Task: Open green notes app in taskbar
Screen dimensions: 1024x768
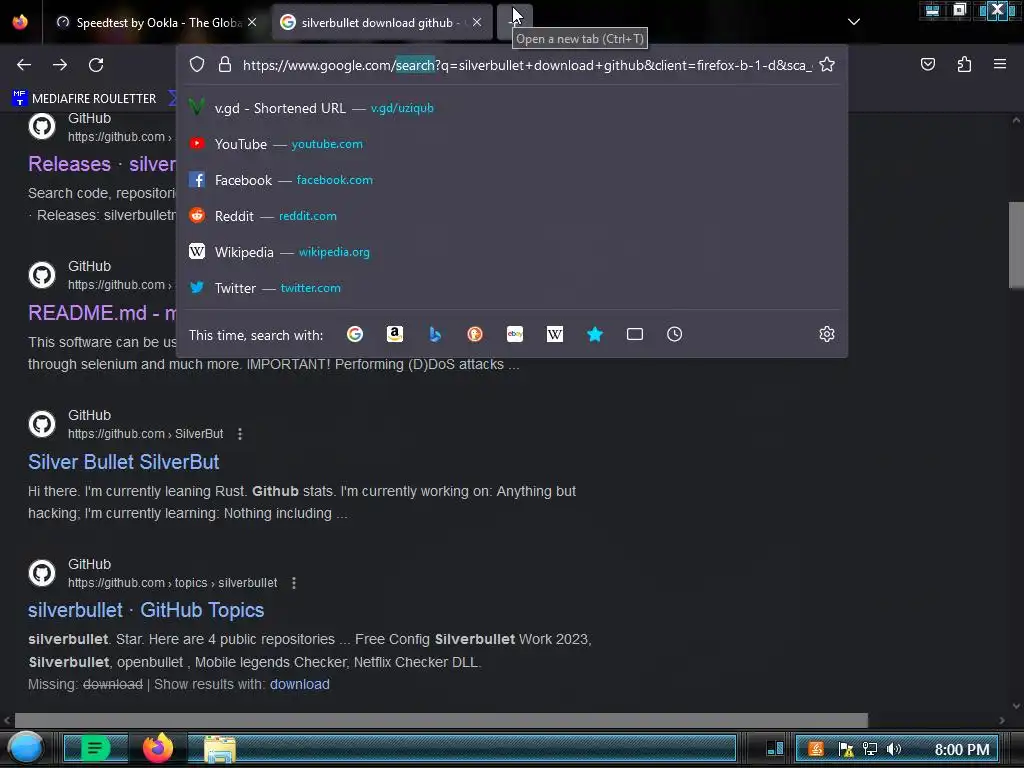Action: pos(95,748)
